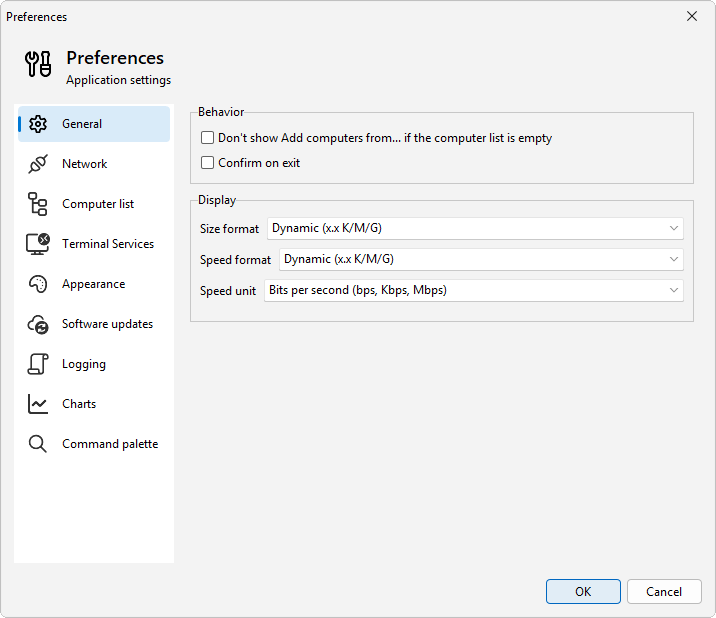Screen dimensions: 716x618
Task: Open the Size format dropdown
Action: click(475, 228)
